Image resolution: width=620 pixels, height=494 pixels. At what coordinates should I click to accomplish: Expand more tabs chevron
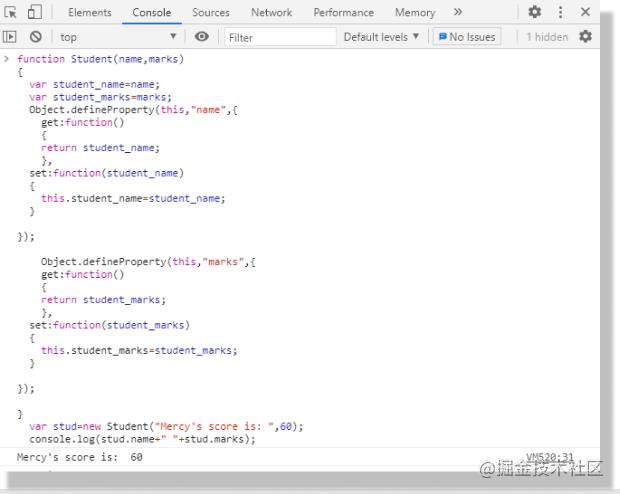(458, 12)
